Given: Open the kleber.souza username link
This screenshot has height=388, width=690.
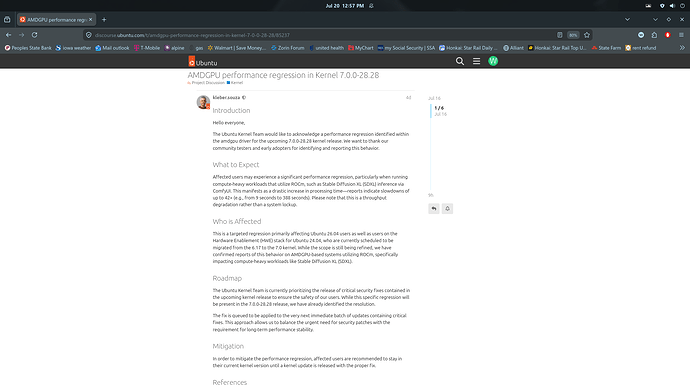Looking at the screenshot, I should 226,98.
